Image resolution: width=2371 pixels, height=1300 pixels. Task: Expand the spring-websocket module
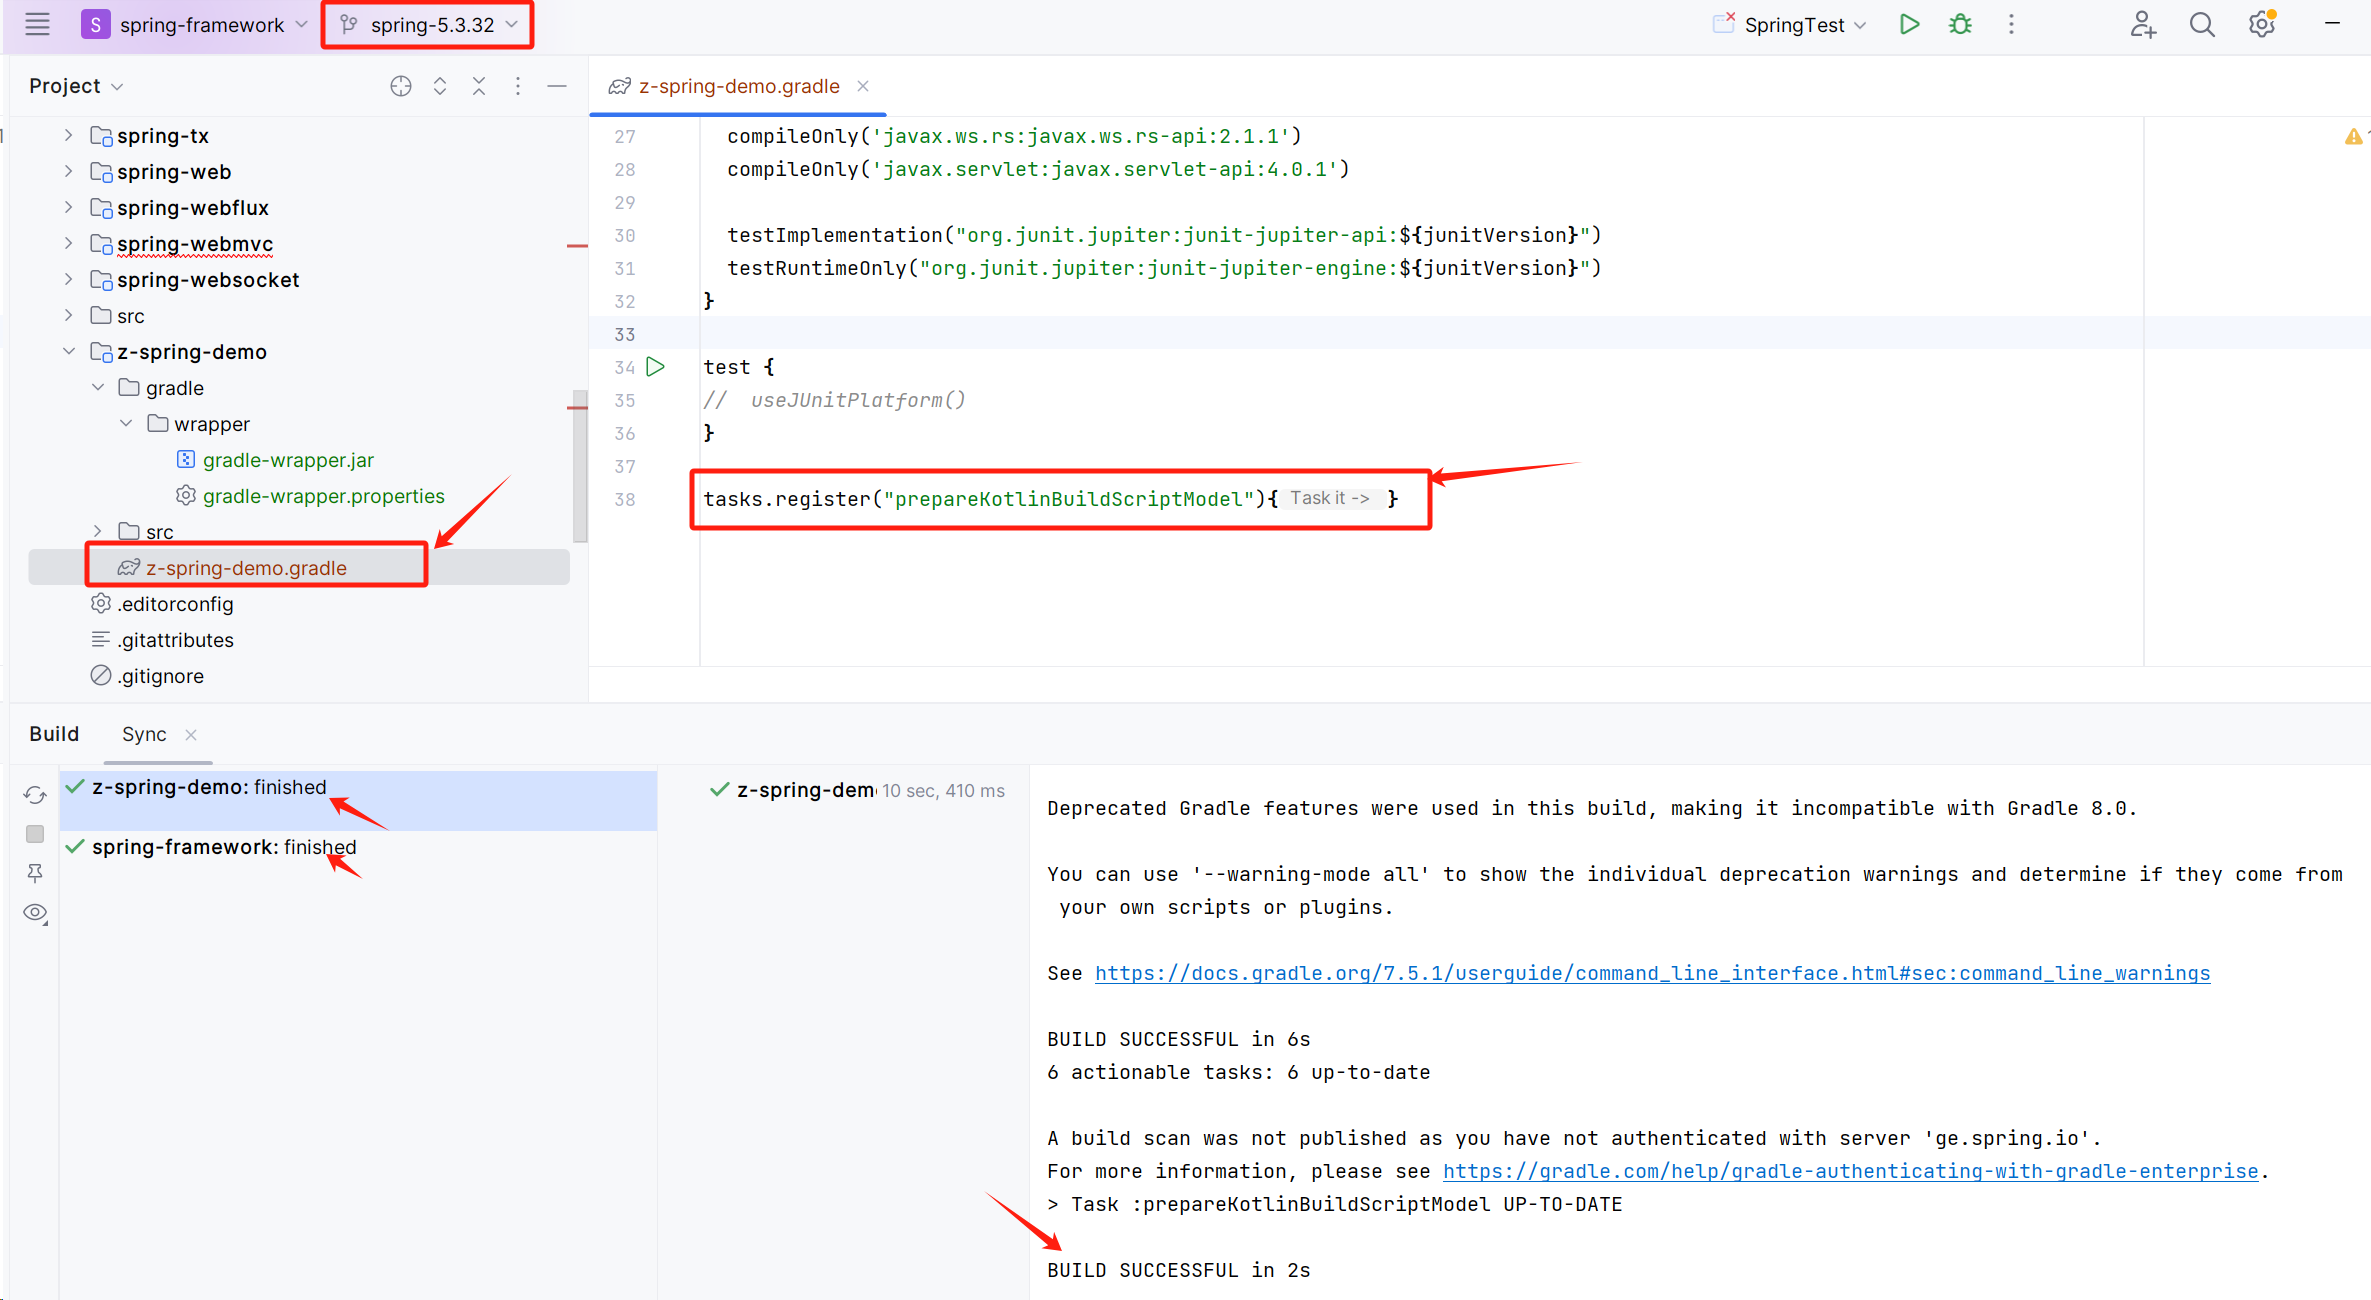68,279
